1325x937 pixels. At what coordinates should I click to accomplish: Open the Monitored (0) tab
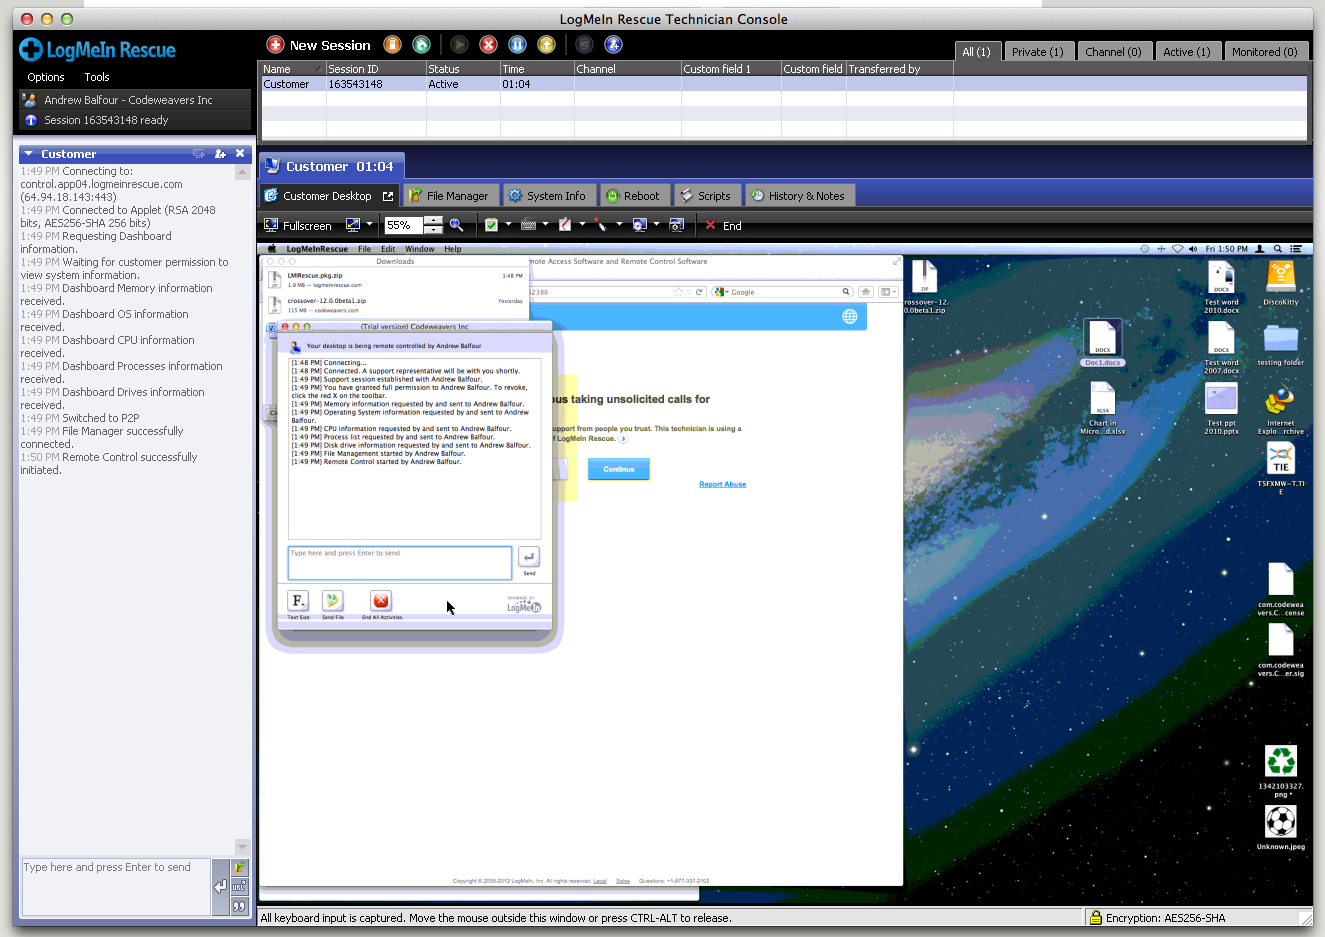[x=1264, y=52]
